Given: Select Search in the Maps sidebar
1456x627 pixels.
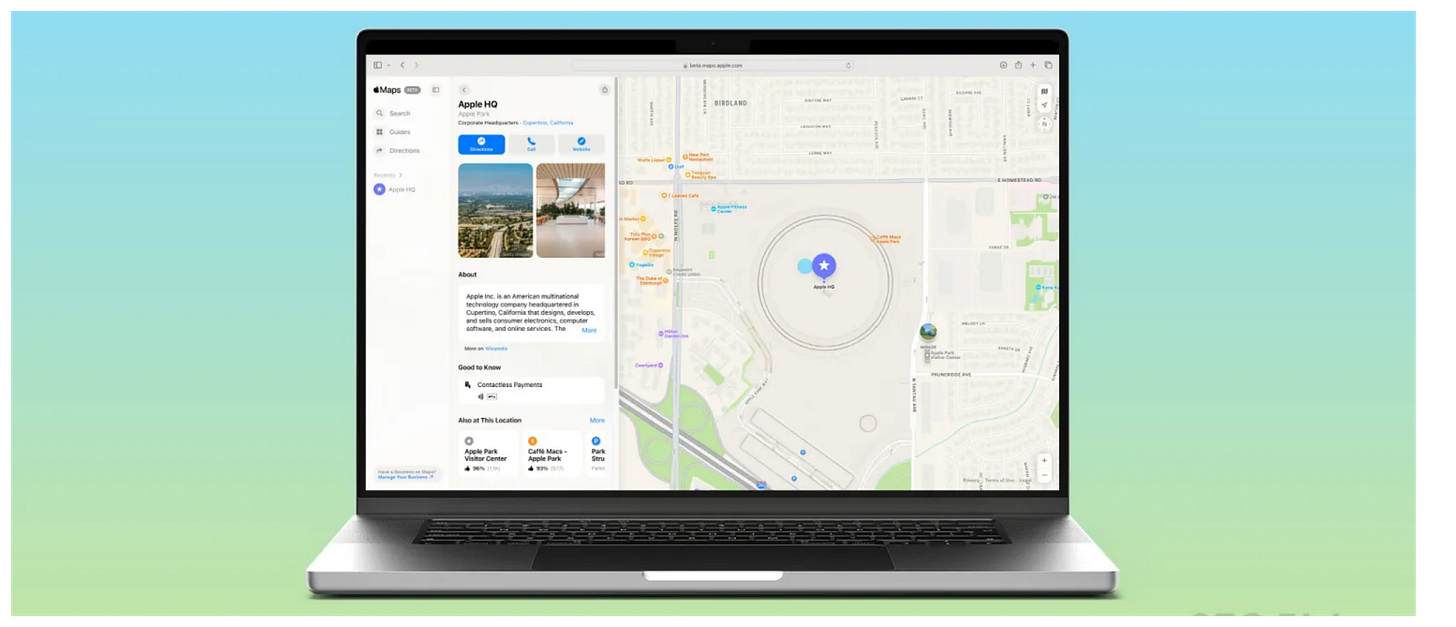Looking at the screenshot, I should [x=394, y=114].
